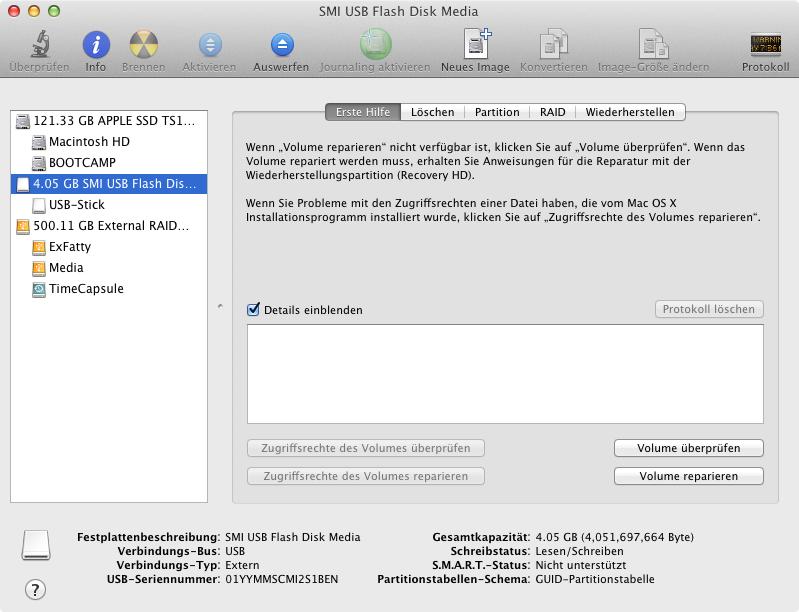The image size is (799, 612).
Task: Select BOOTCAMP in sidebar
Action: click(109, 163)
